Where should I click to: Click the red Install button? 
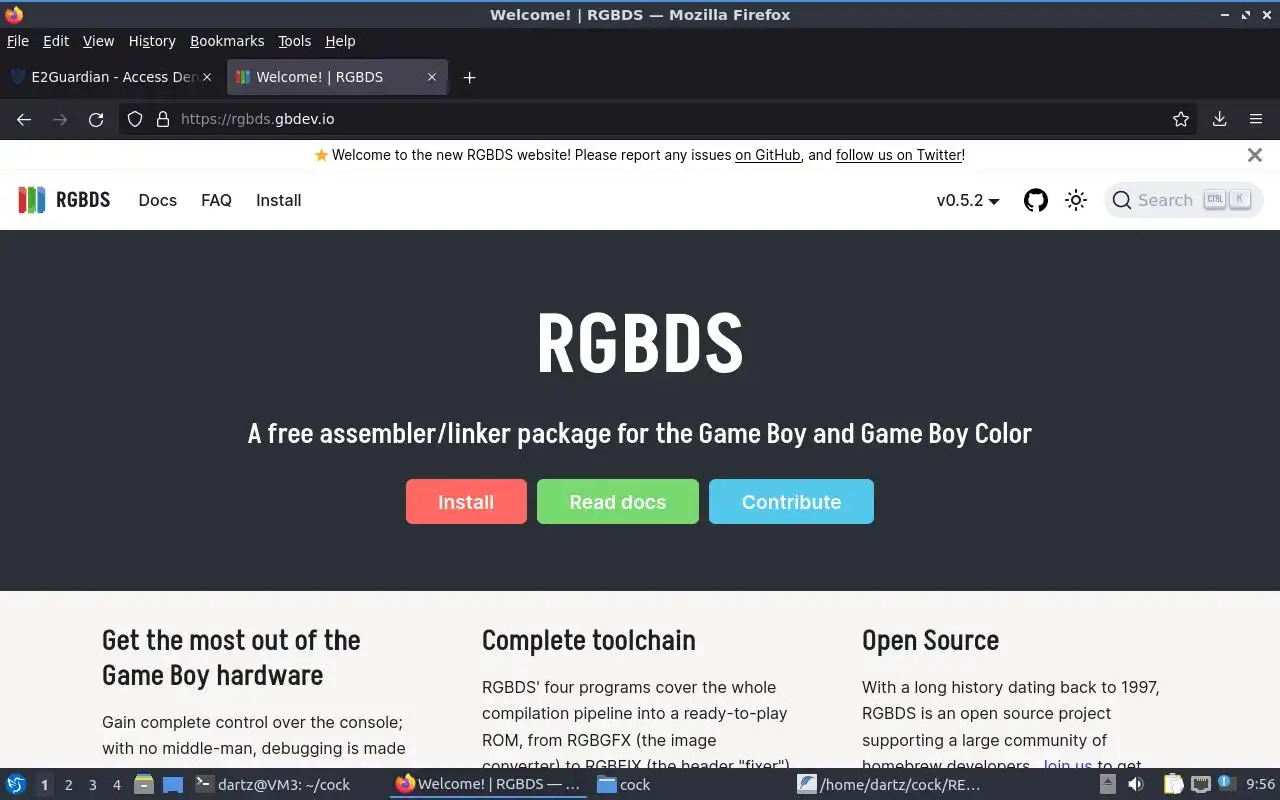pos(466,502)
